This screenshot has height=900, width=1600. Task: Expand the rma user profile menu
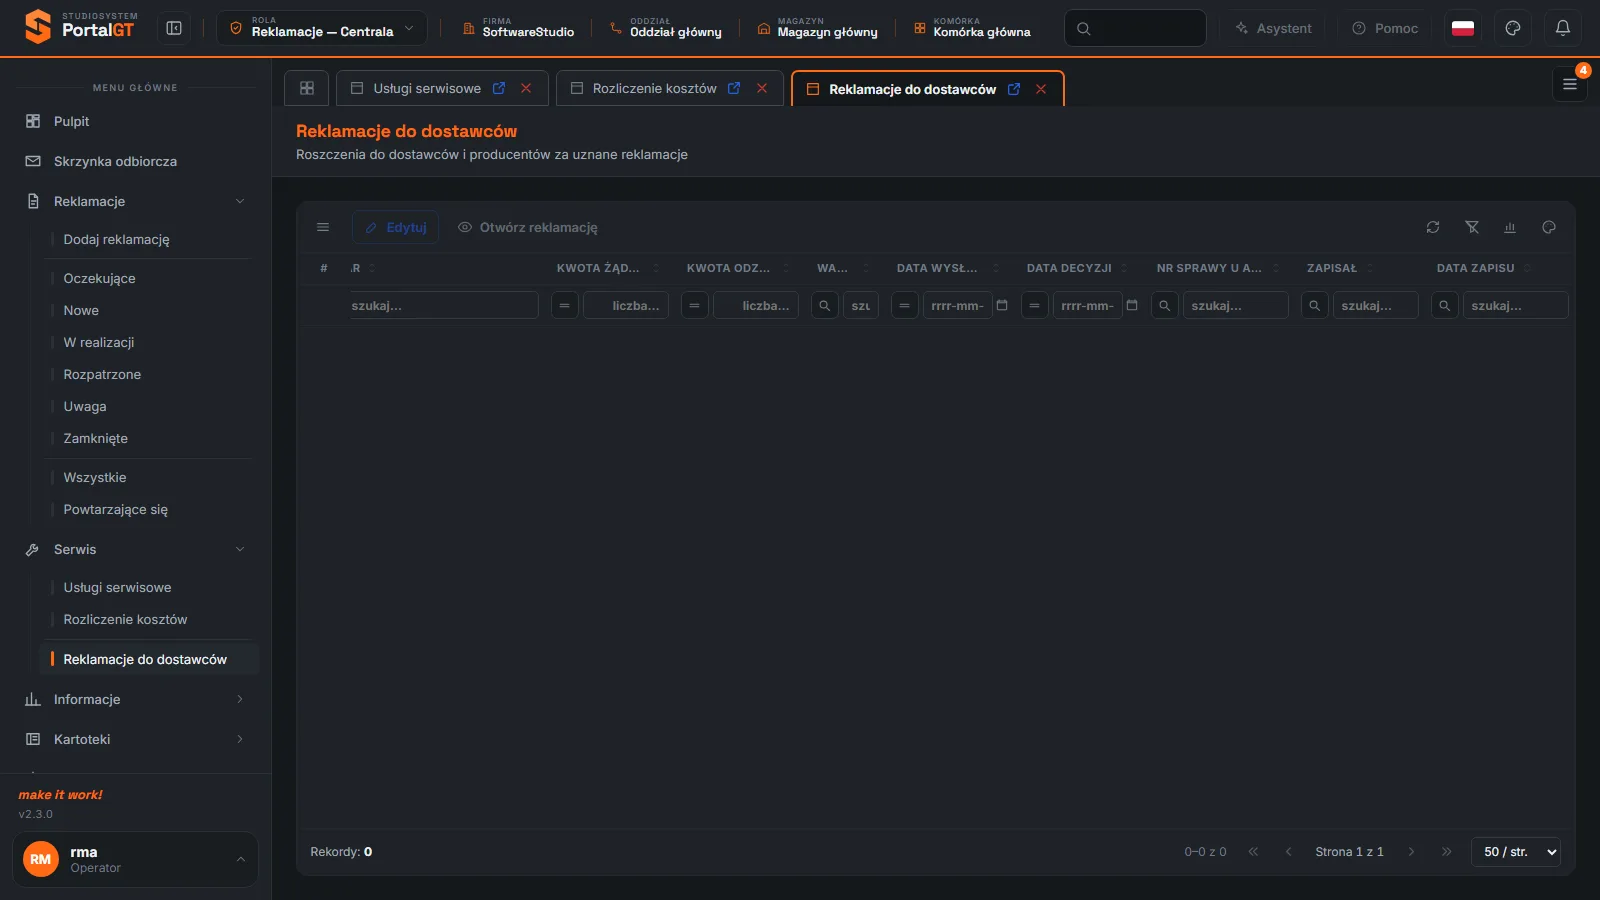pyautogui.click(x=135, y=859)
